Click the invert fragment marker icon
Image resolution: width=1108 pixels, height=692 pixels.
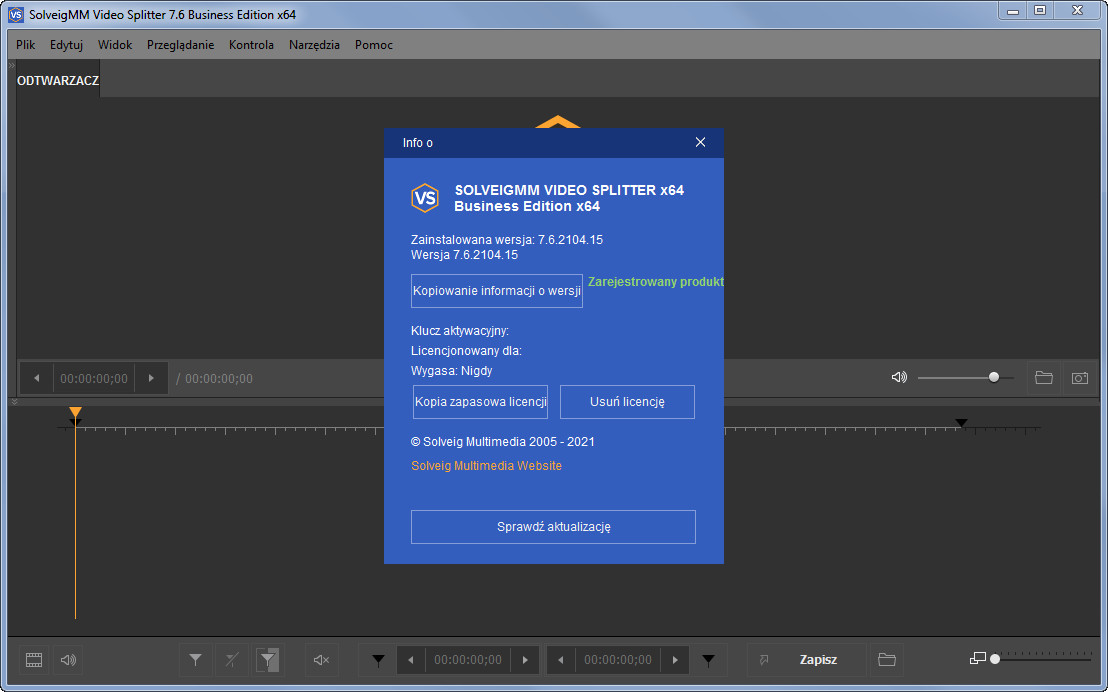268,659
